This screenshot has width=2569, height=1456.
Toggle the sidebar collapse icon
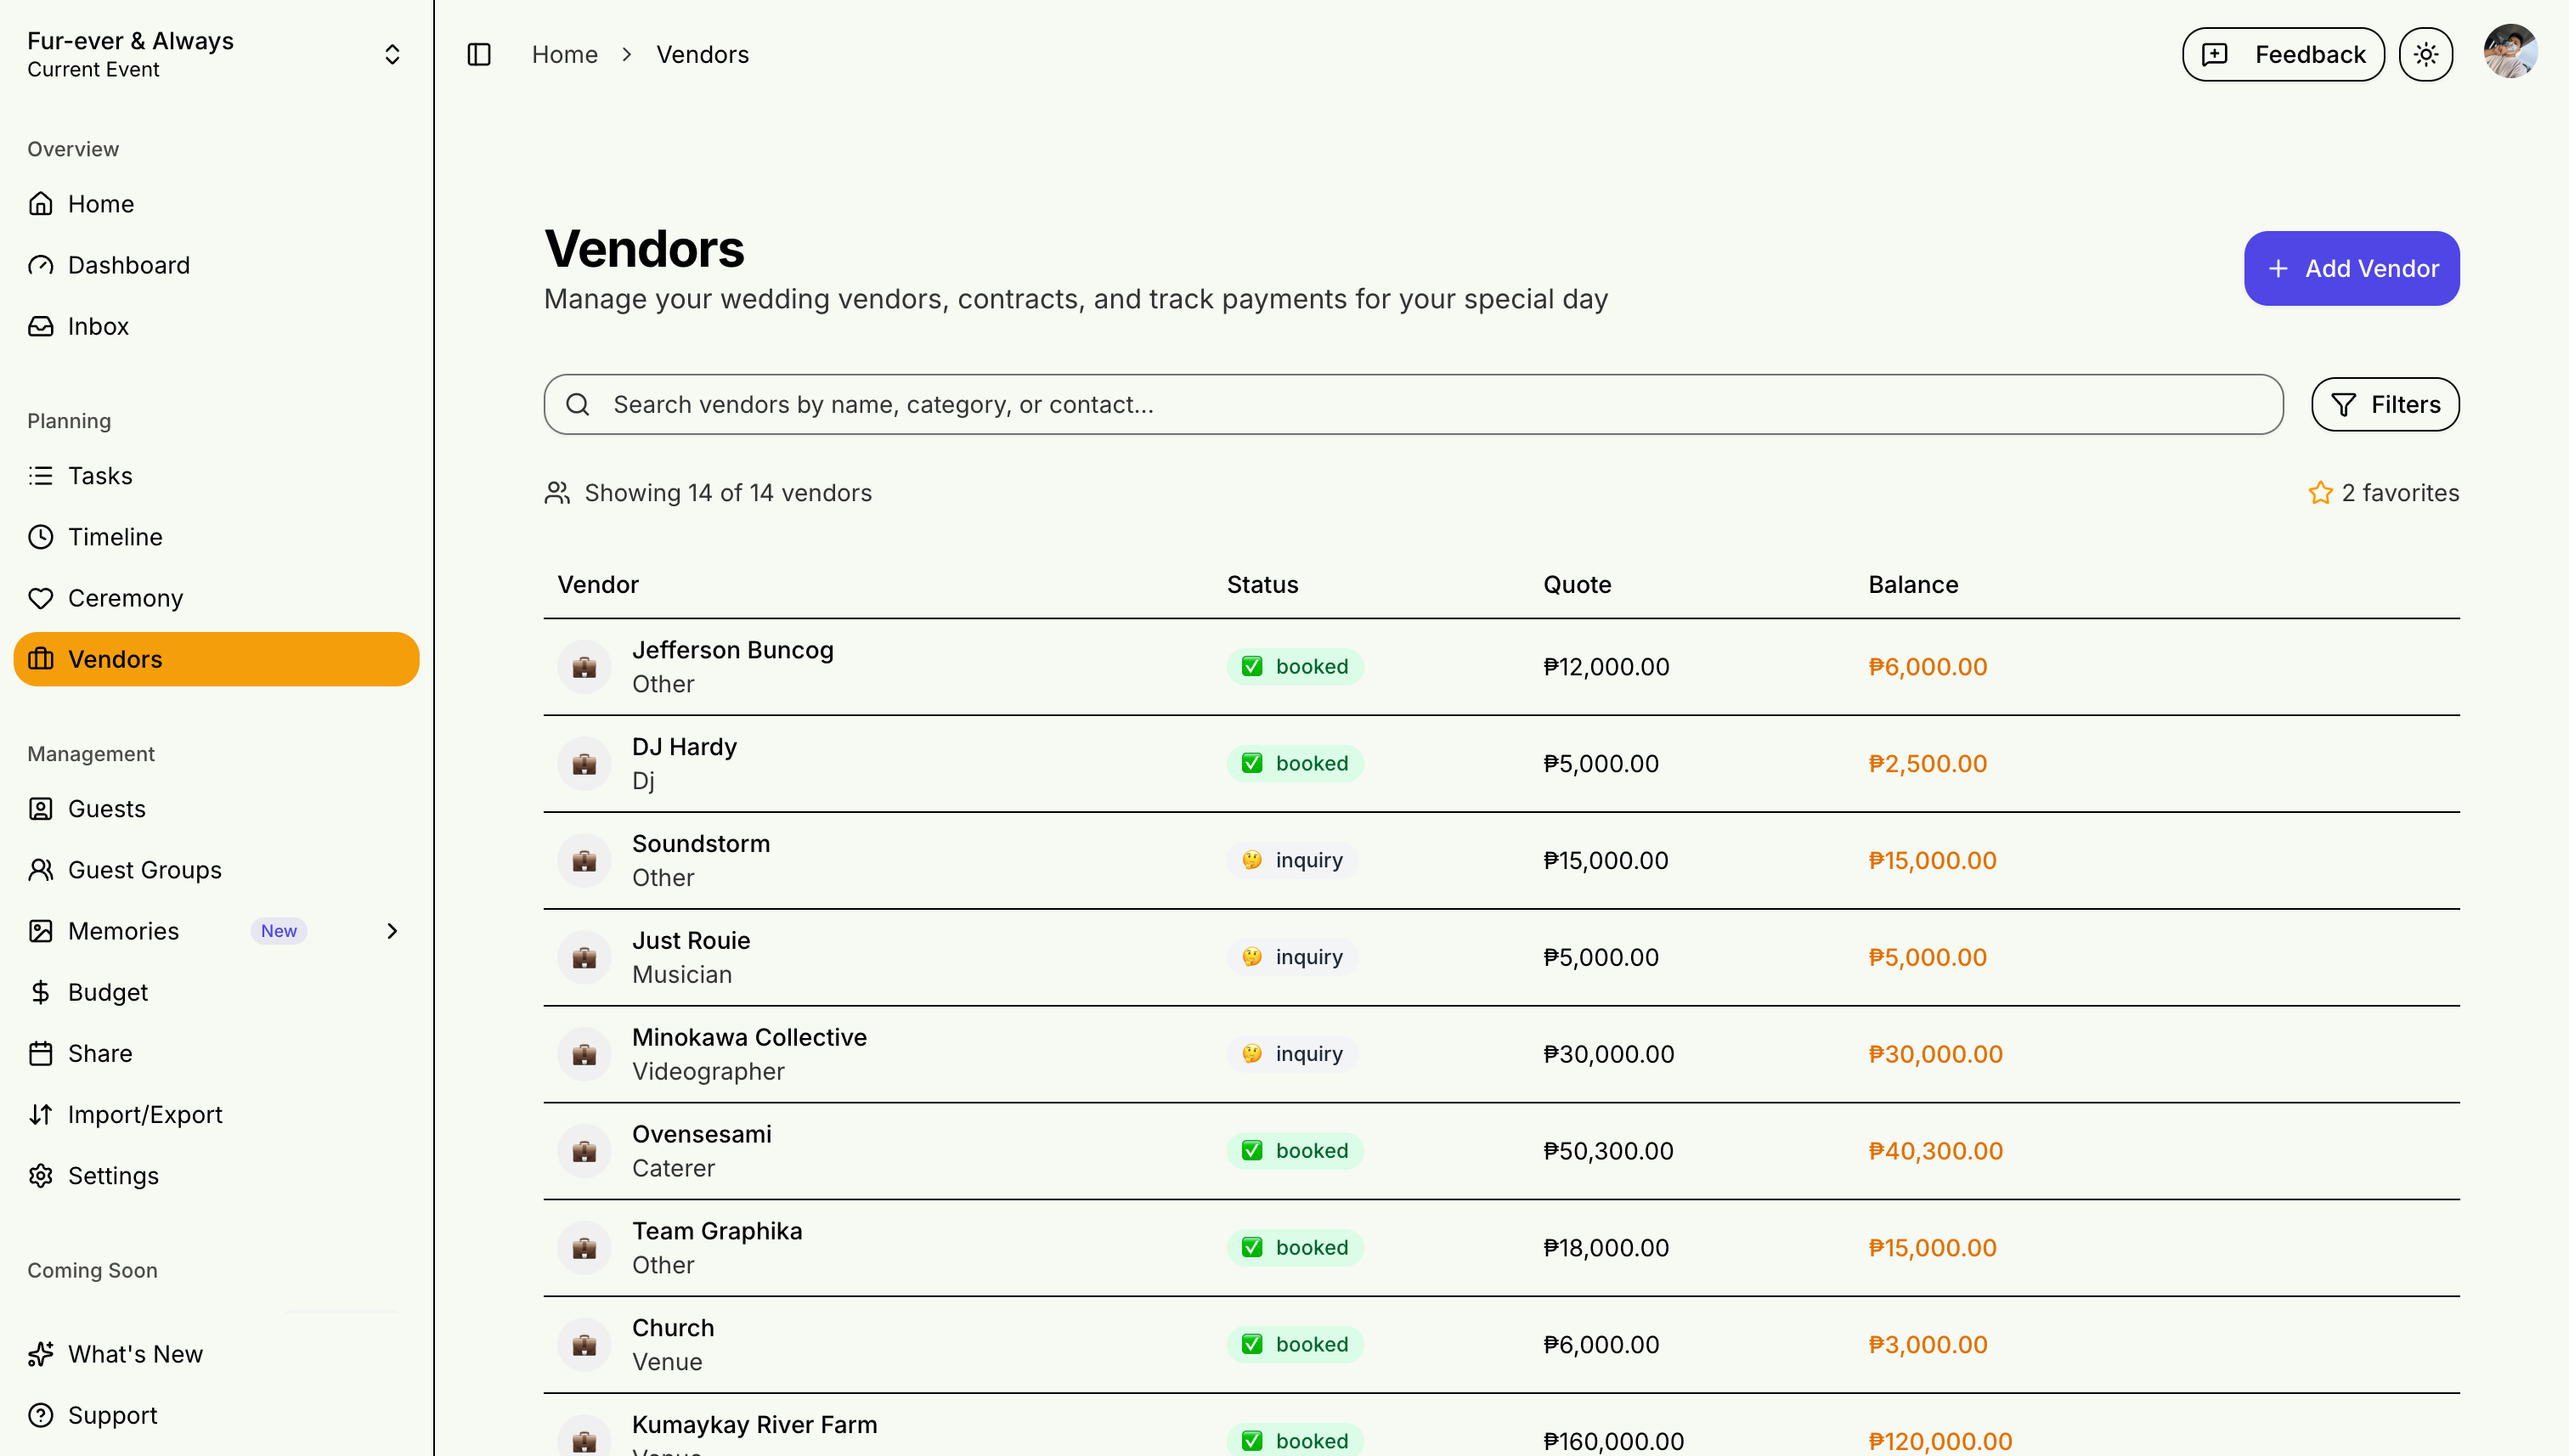479,54
